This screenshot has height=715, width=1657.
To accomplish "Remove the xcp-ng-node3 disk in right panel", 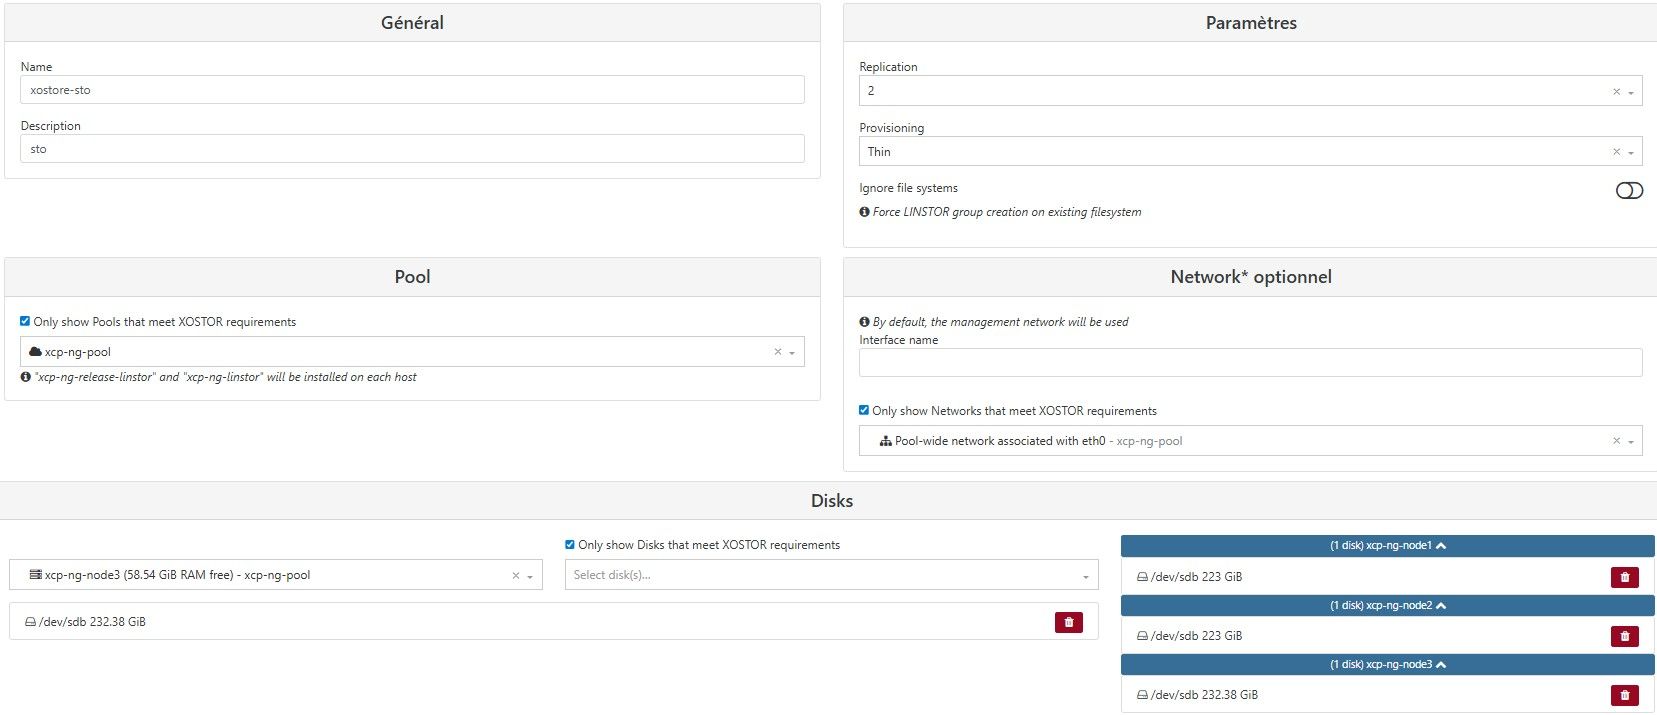I will tap(1624, 695).
